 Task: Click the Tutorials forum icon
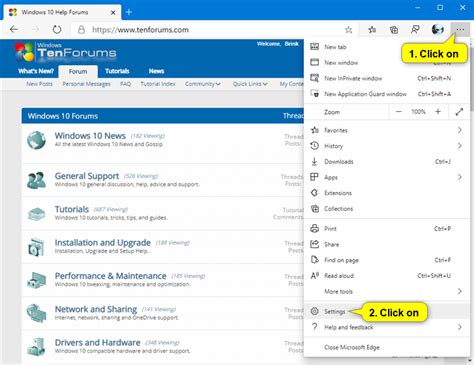[36, 214]
